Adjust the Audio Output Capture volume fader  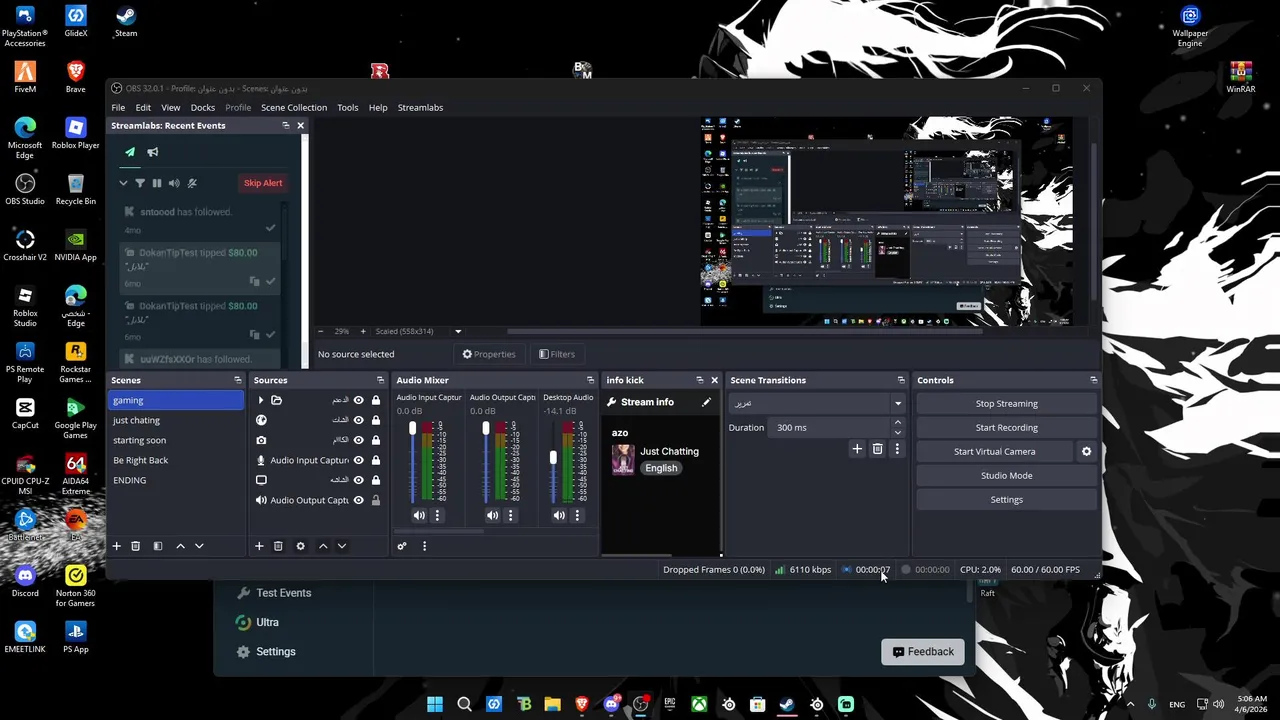point(485,429)
